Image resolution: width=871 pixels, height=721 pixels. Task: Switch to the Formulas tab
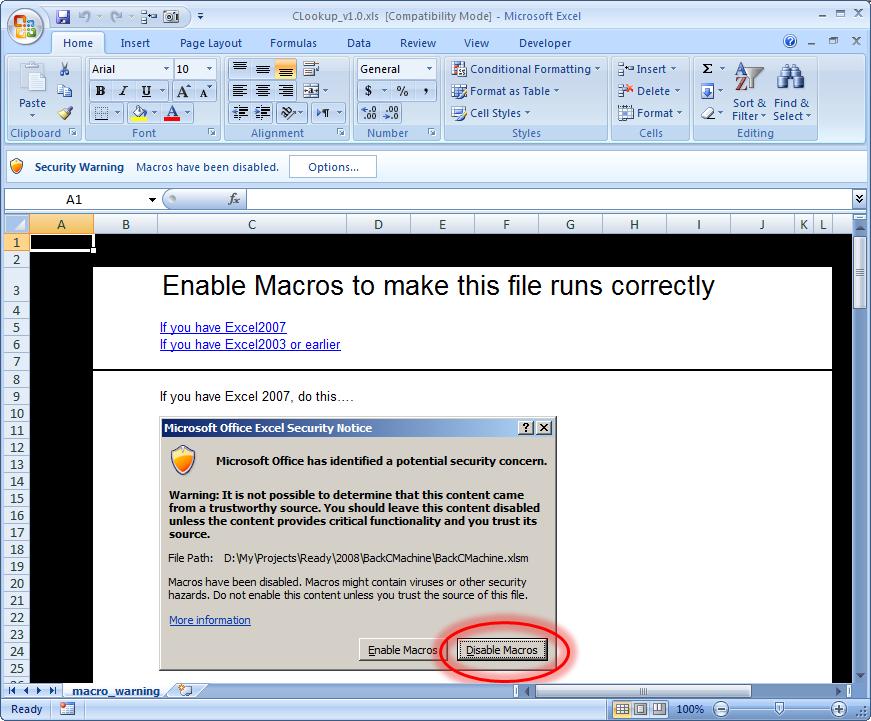click(293, 43)
